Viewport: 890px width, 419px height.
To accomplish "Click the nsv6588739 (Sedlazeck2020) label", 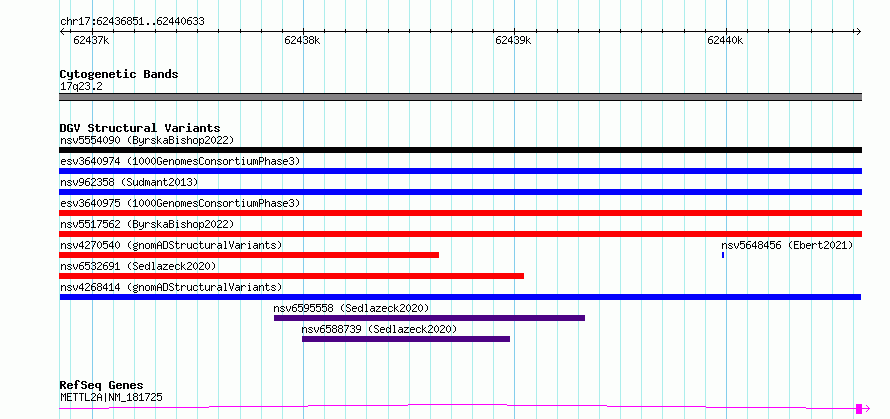I will coord(379,329).
